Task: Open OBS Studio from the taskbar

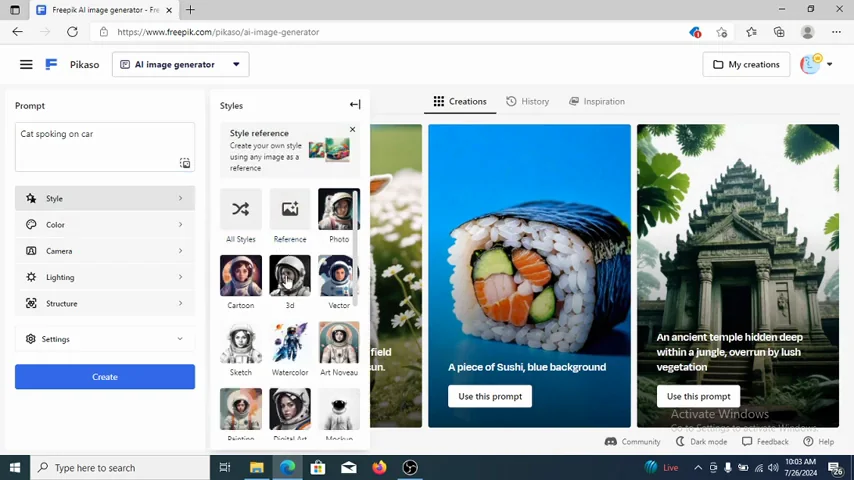Action: click(x=410, y=467)
